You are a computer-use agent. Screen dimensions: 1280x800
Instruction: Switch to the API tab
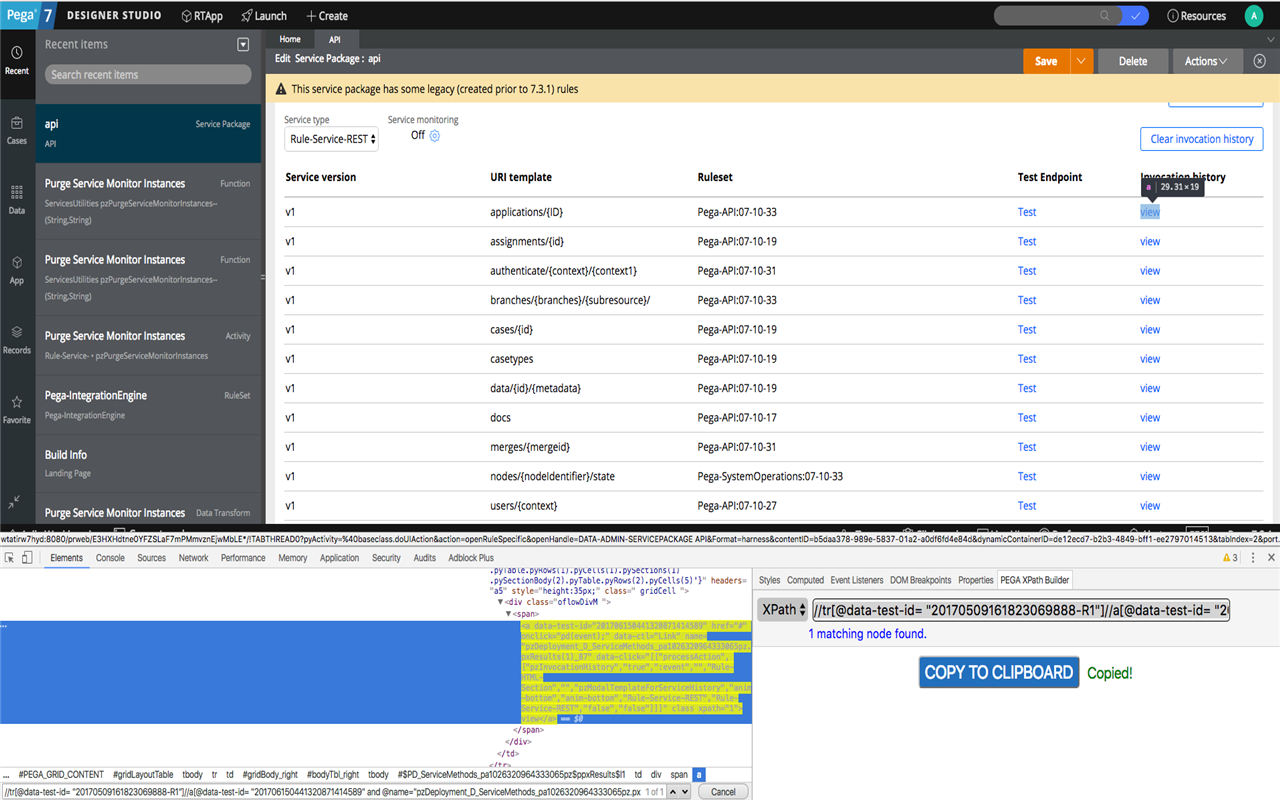click(x=335, y=39)
